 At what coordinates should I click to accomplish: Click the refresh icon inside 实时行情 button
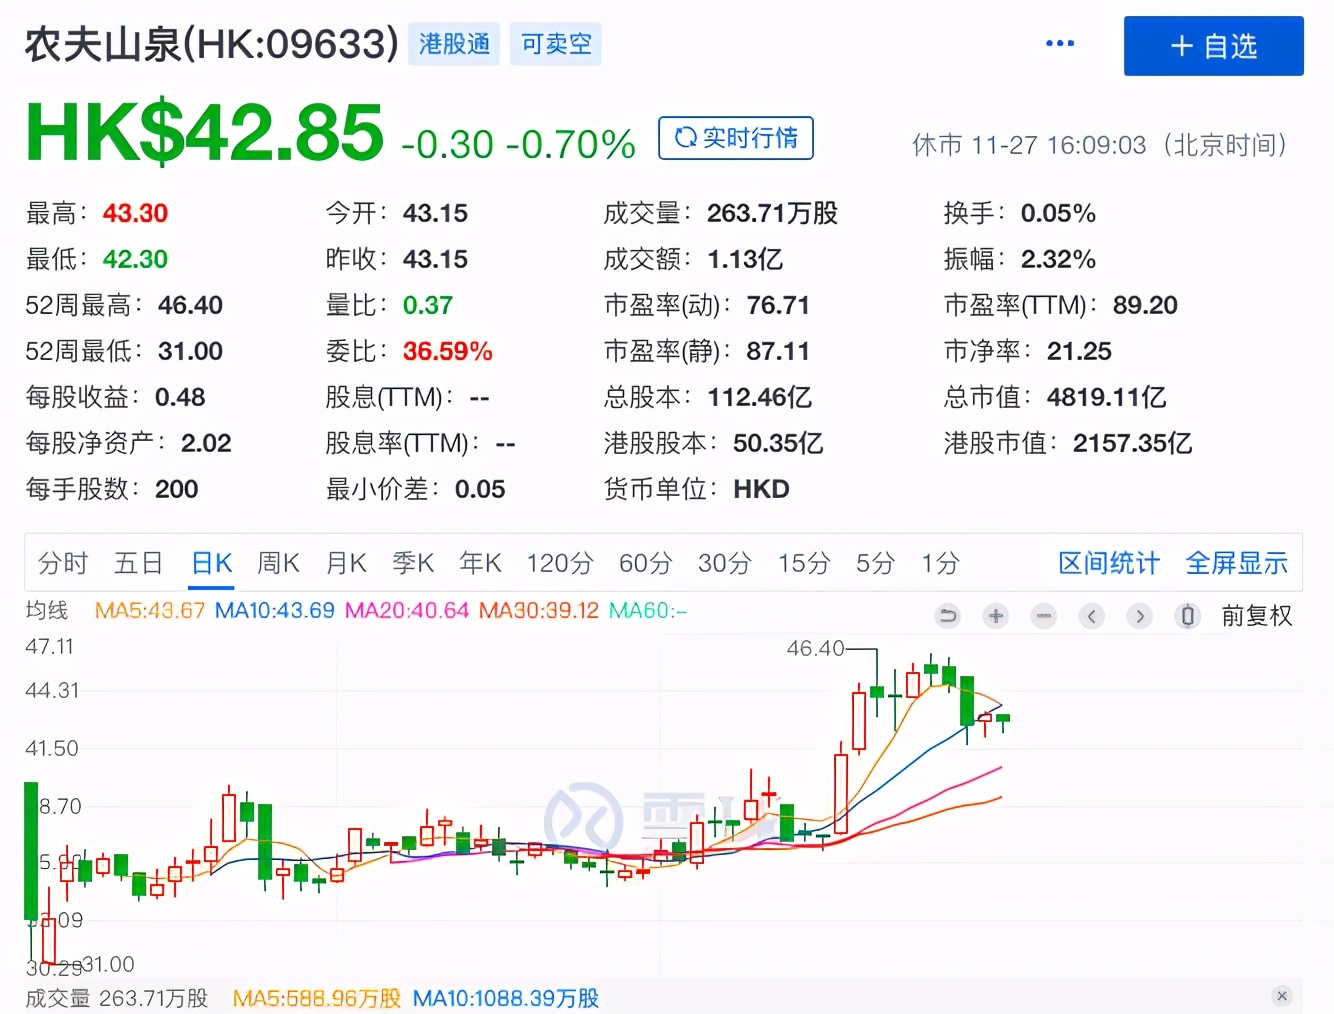pyautogui.click(x=686, y=138)
